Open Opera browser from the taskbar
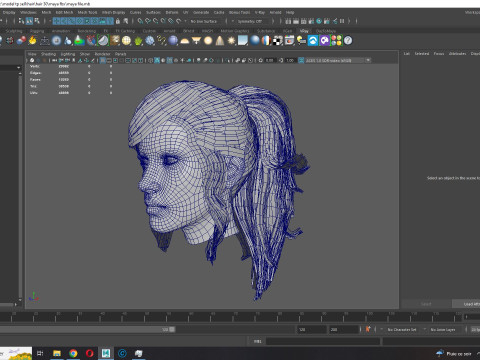The image size is (480, 360). [90, 353]
